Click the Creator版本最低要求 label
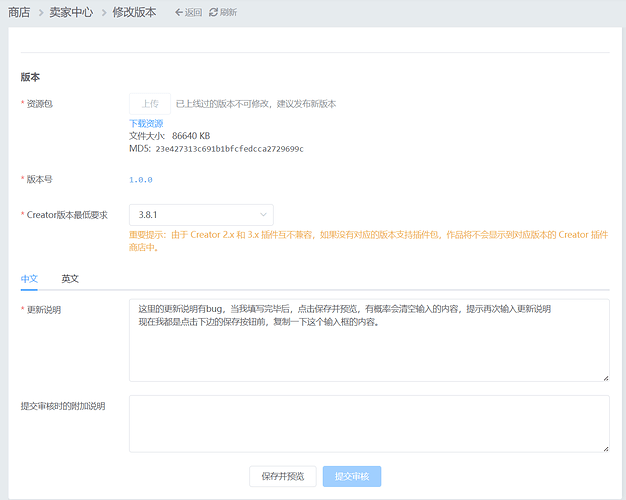626x500 pixels. coord(67,215)
